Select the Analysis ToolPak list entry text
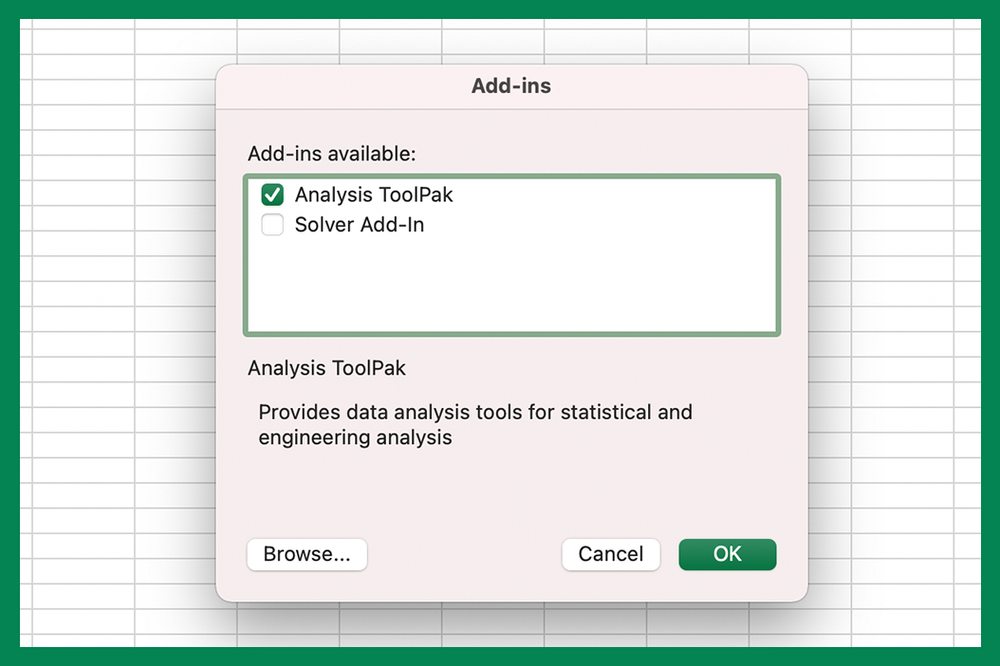Screen dimensions: 1000x666 [374, 194]
